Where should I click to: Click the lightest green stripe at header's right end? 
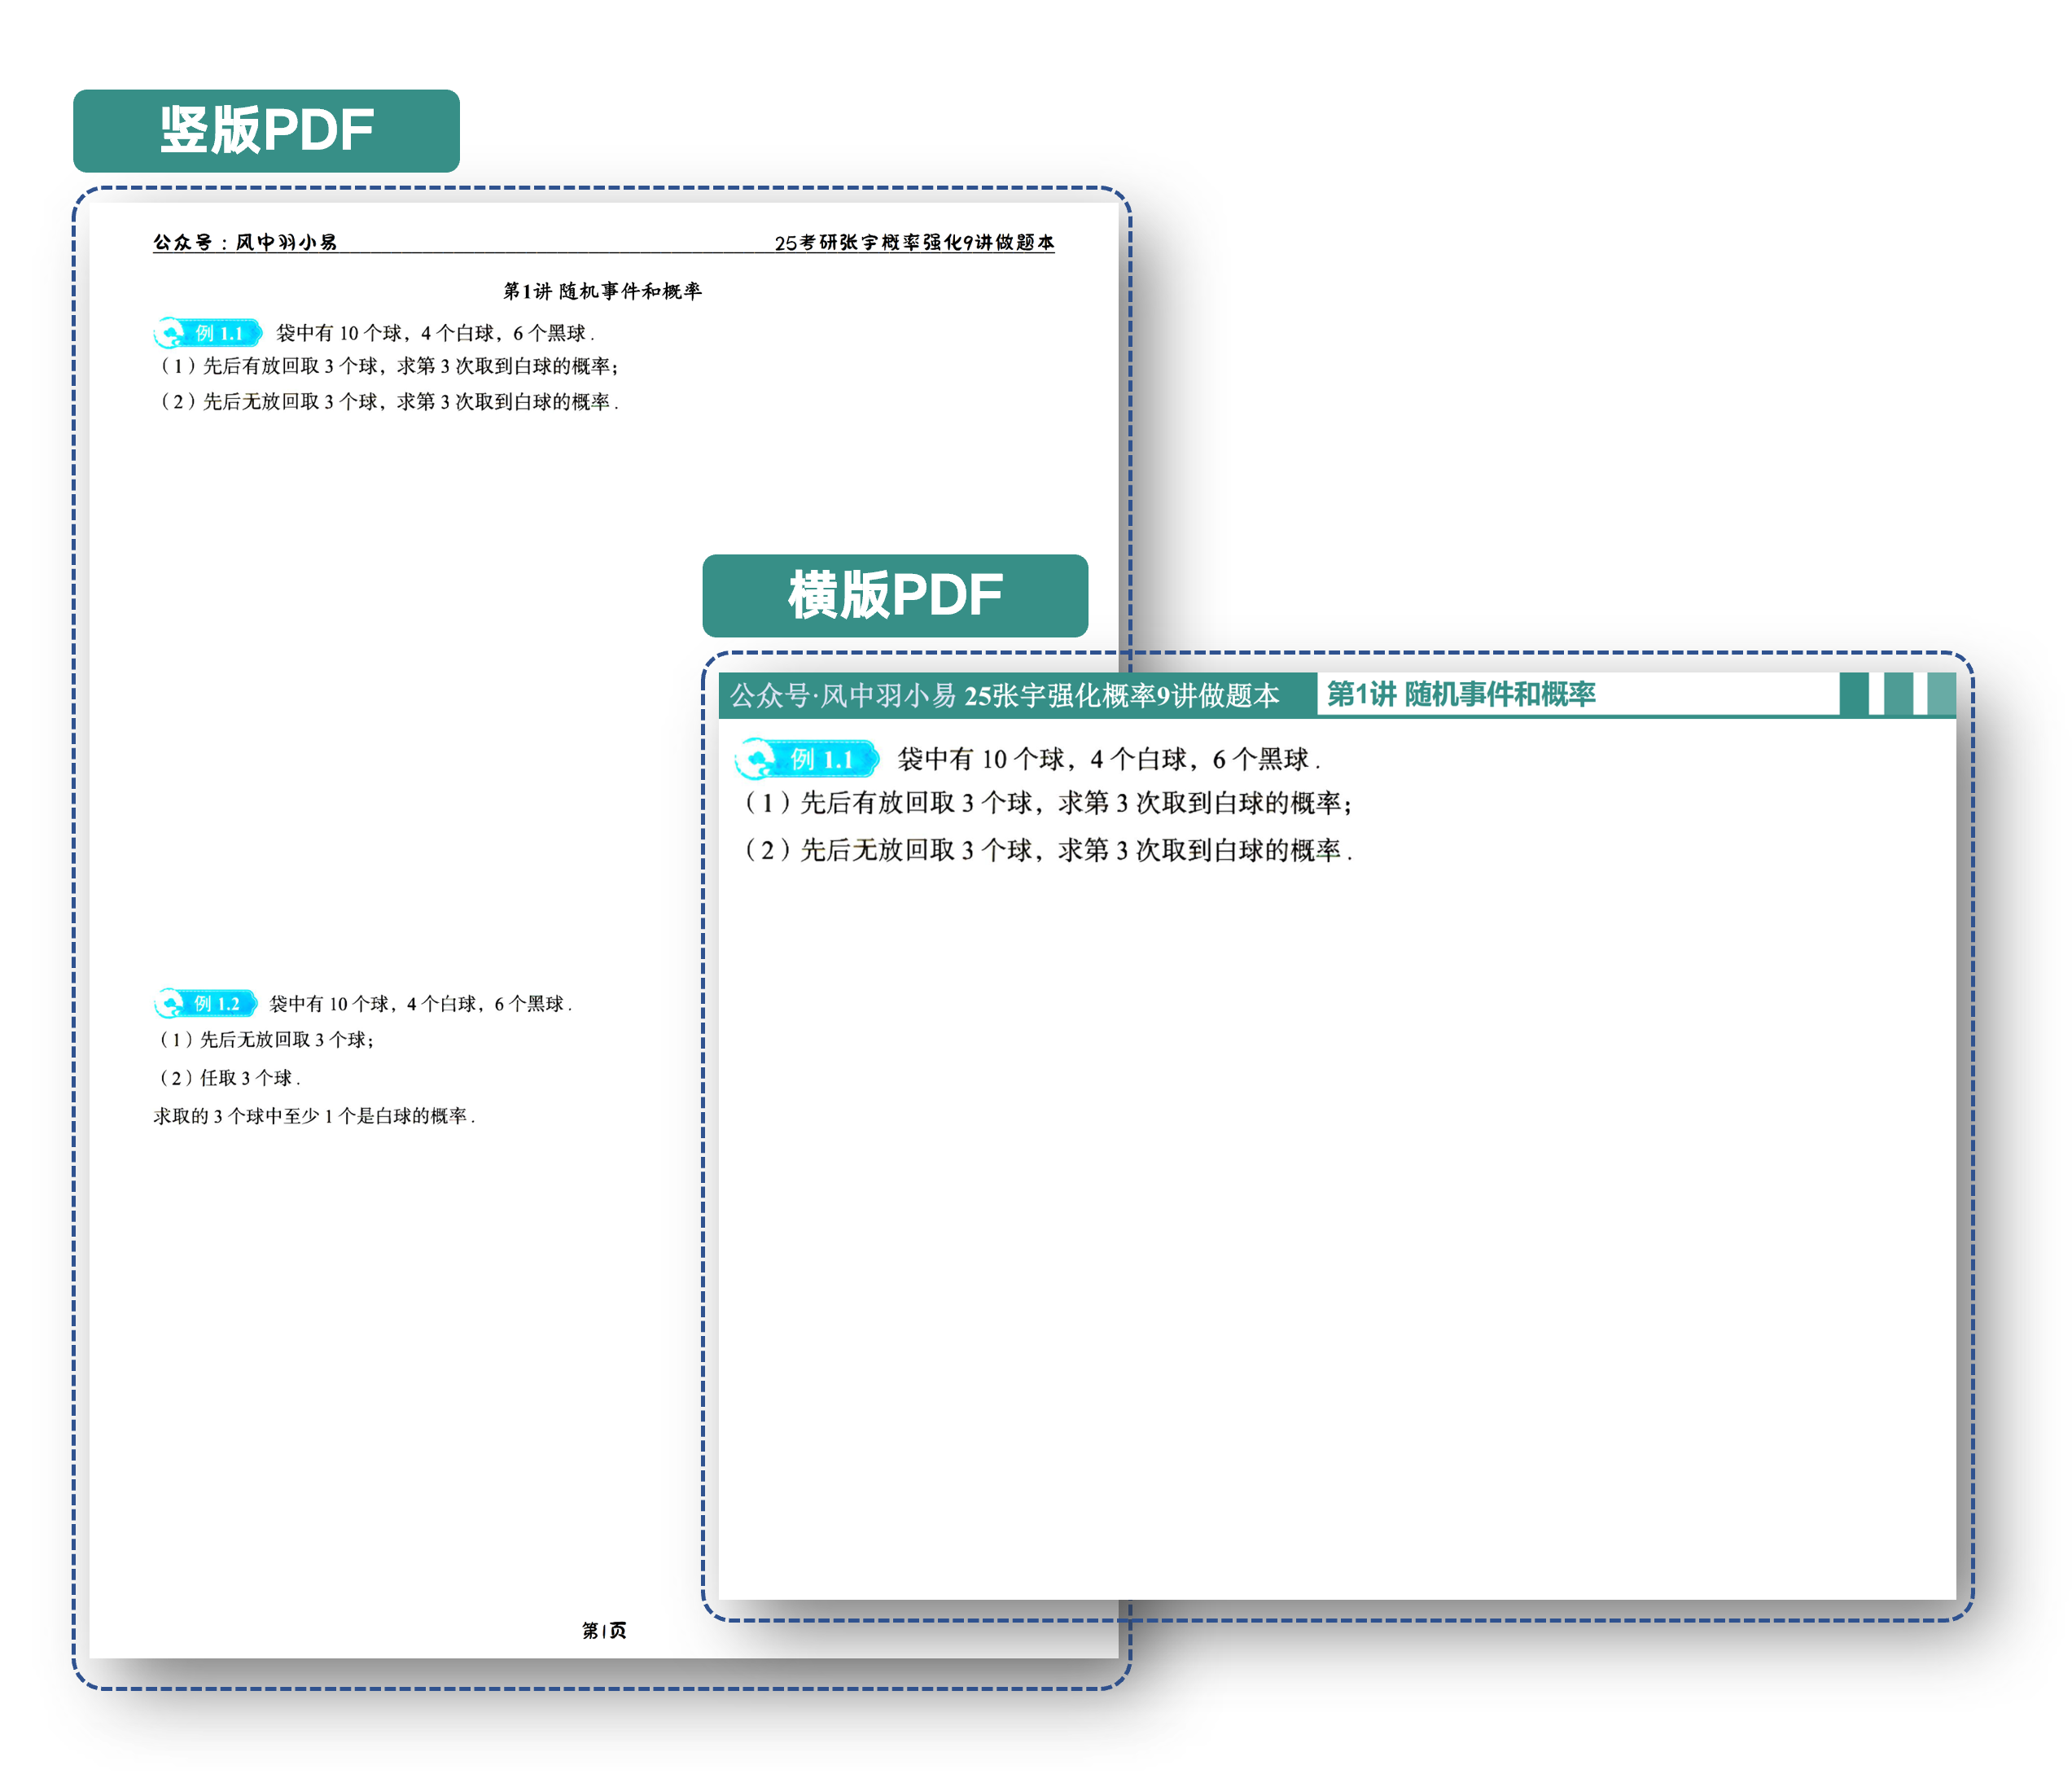tap(1941, 693)
